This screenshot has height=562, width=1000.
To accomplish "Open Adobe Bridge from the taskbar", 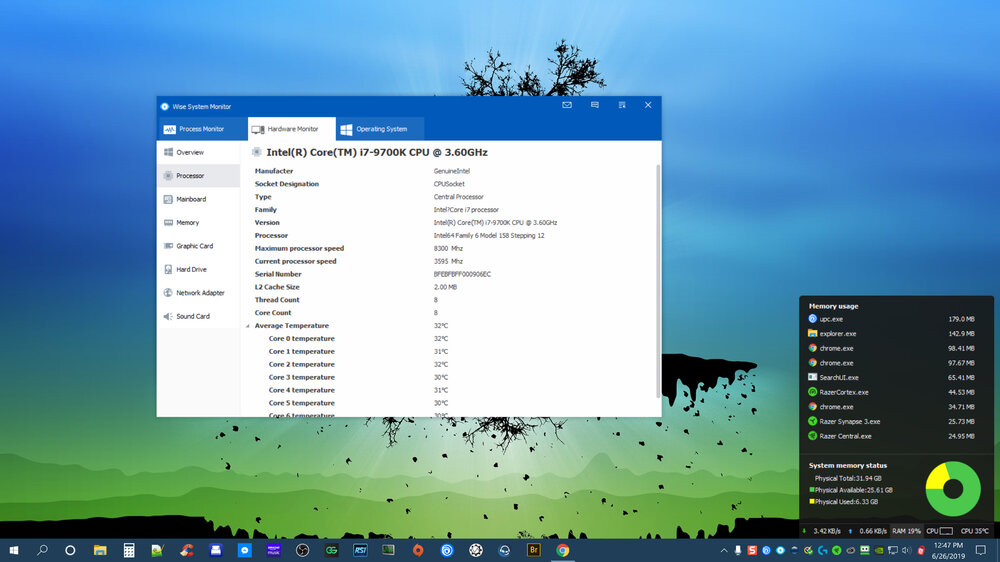I will pyautogui.click(x=534, y=550).
